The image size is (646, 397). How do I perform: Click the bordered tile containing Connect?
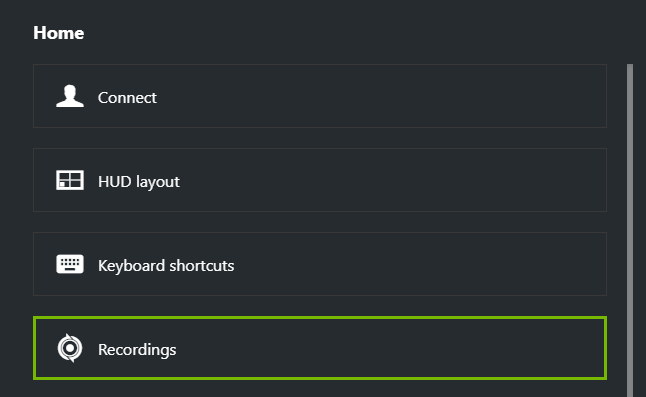pos(320,96)
